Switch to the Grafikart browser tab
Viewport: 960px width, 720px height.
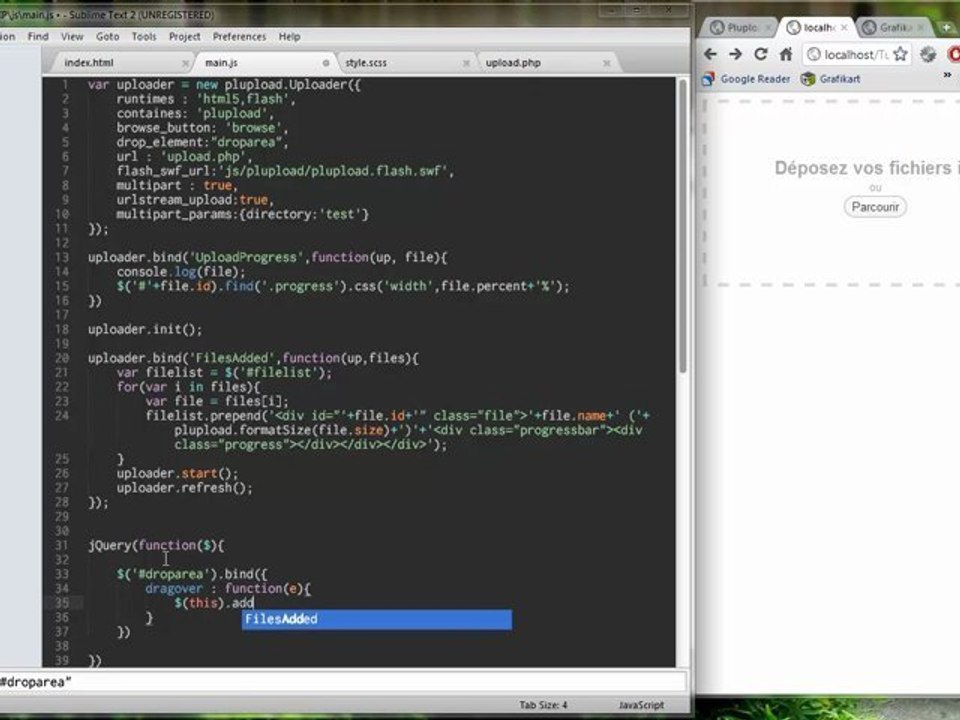(x=893, y=28)
